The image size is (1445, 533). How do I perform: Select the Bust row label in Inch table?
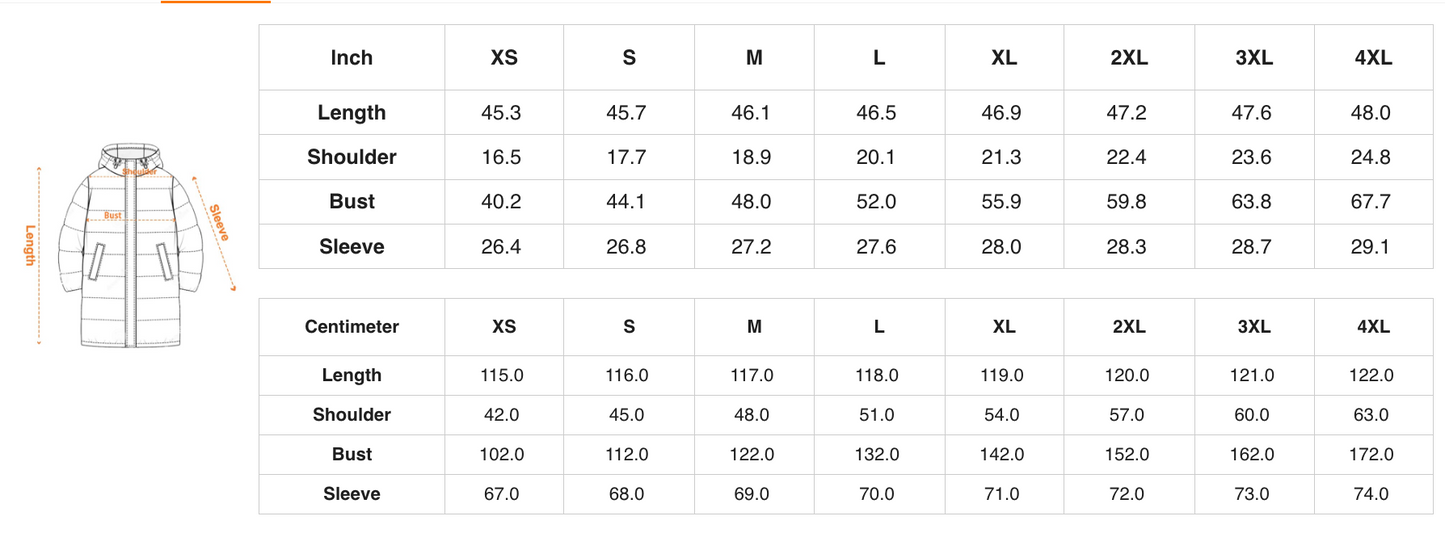tap(352, 202)
